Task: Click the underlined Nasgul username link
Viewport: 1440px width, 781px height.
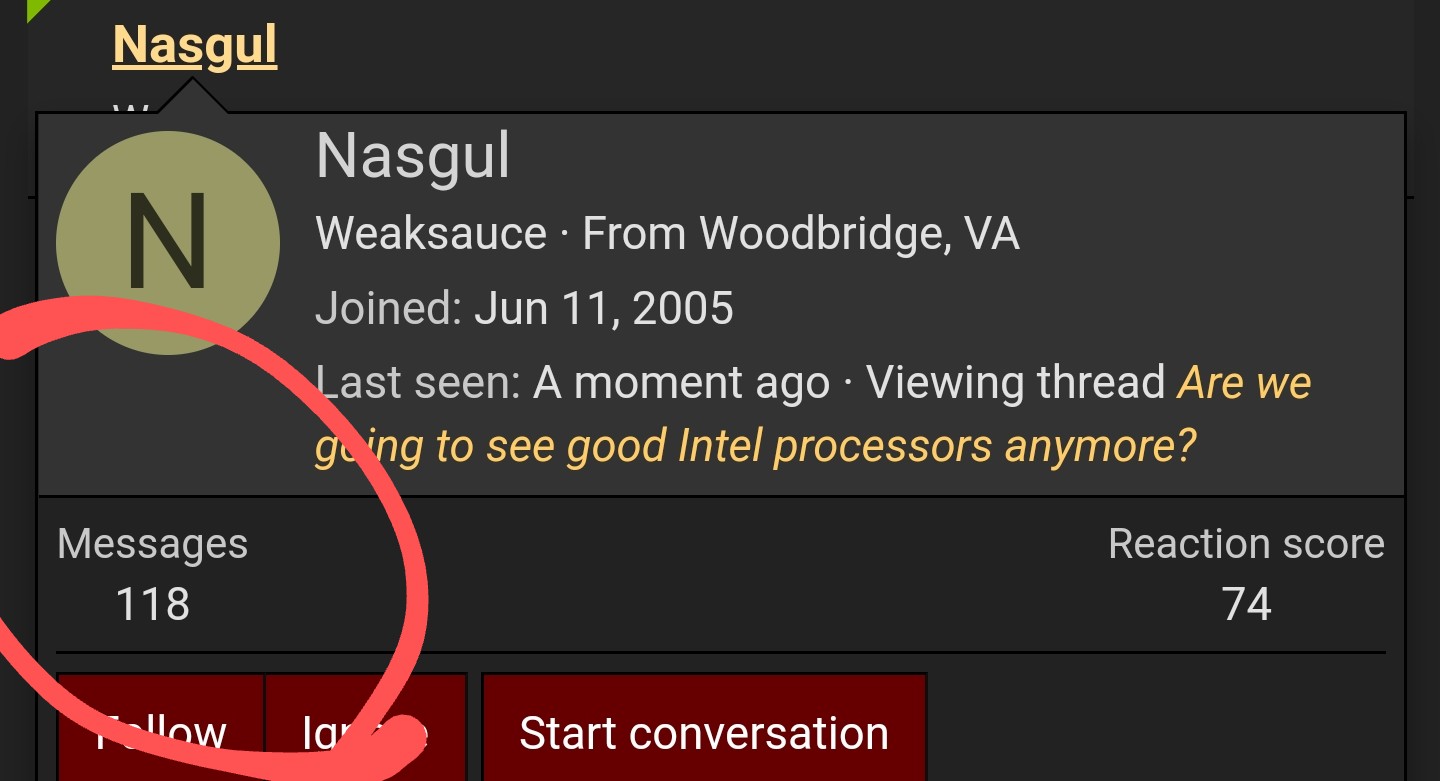Action: (195, 46)
